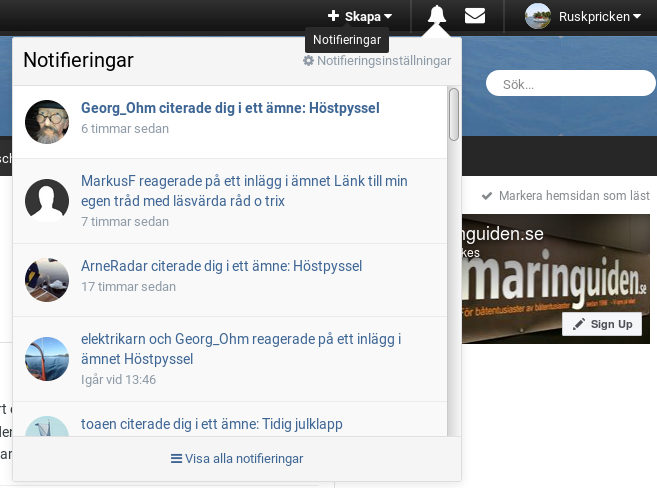Click Visa alla notifieringar link
This screenshot has width=657, height=488.
pyautogui.click(x=237, y=459)
